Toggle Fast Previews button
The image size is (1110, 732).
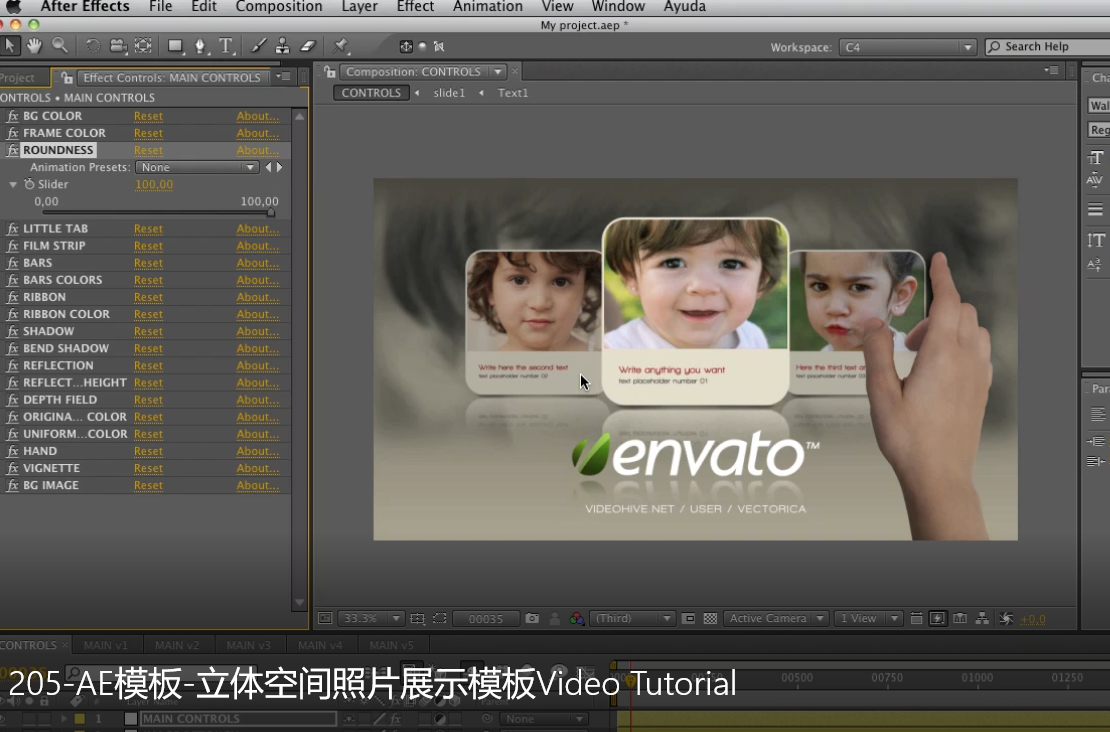click(x=937, y=619)
